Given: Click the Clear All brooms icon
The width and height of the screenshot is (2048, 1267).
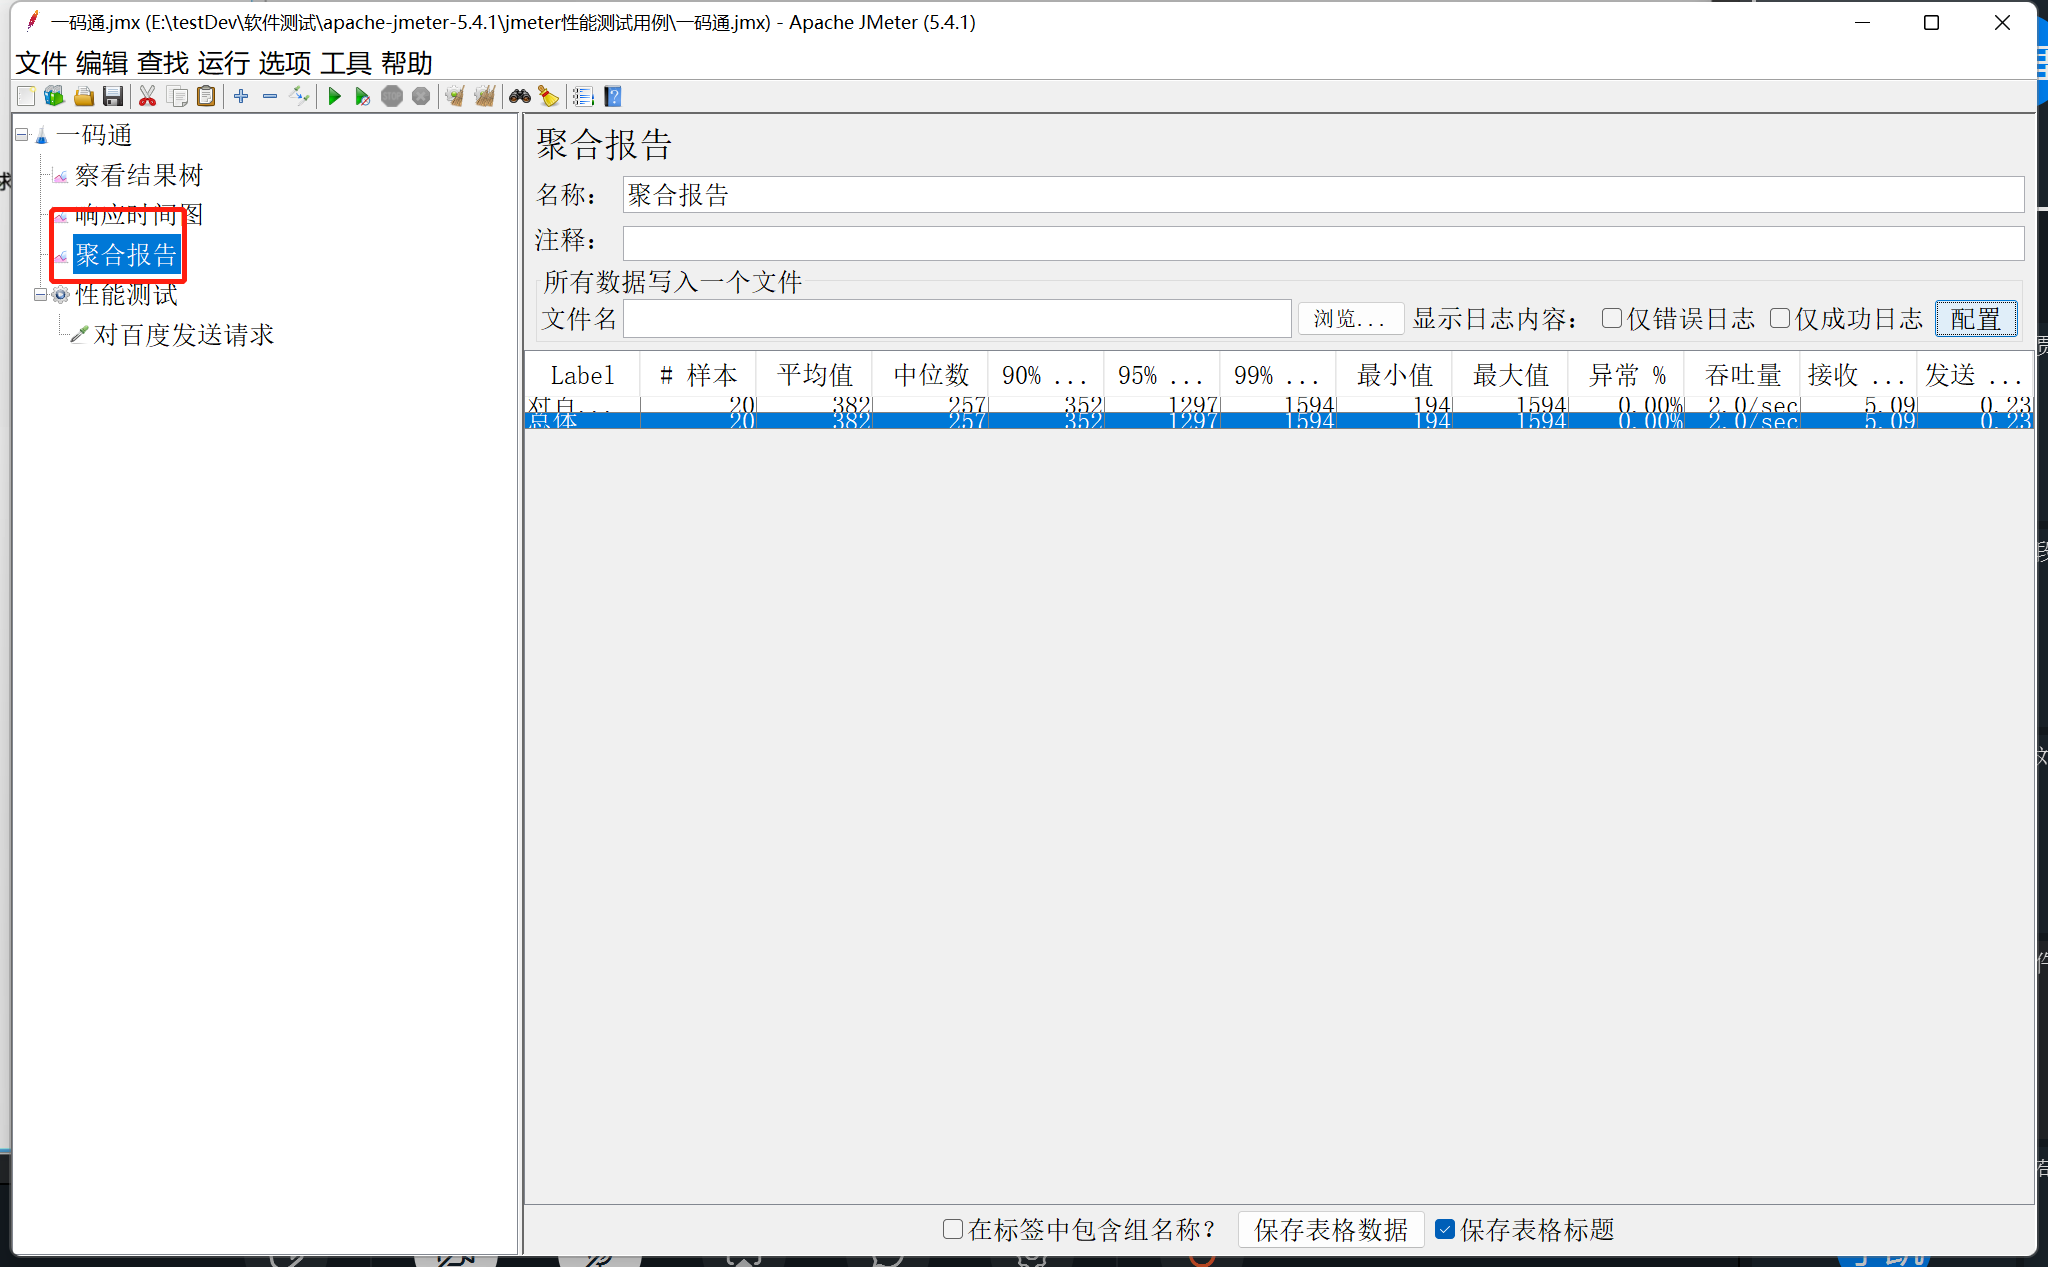Looking at the screenshot, I should tap(484, 96).
